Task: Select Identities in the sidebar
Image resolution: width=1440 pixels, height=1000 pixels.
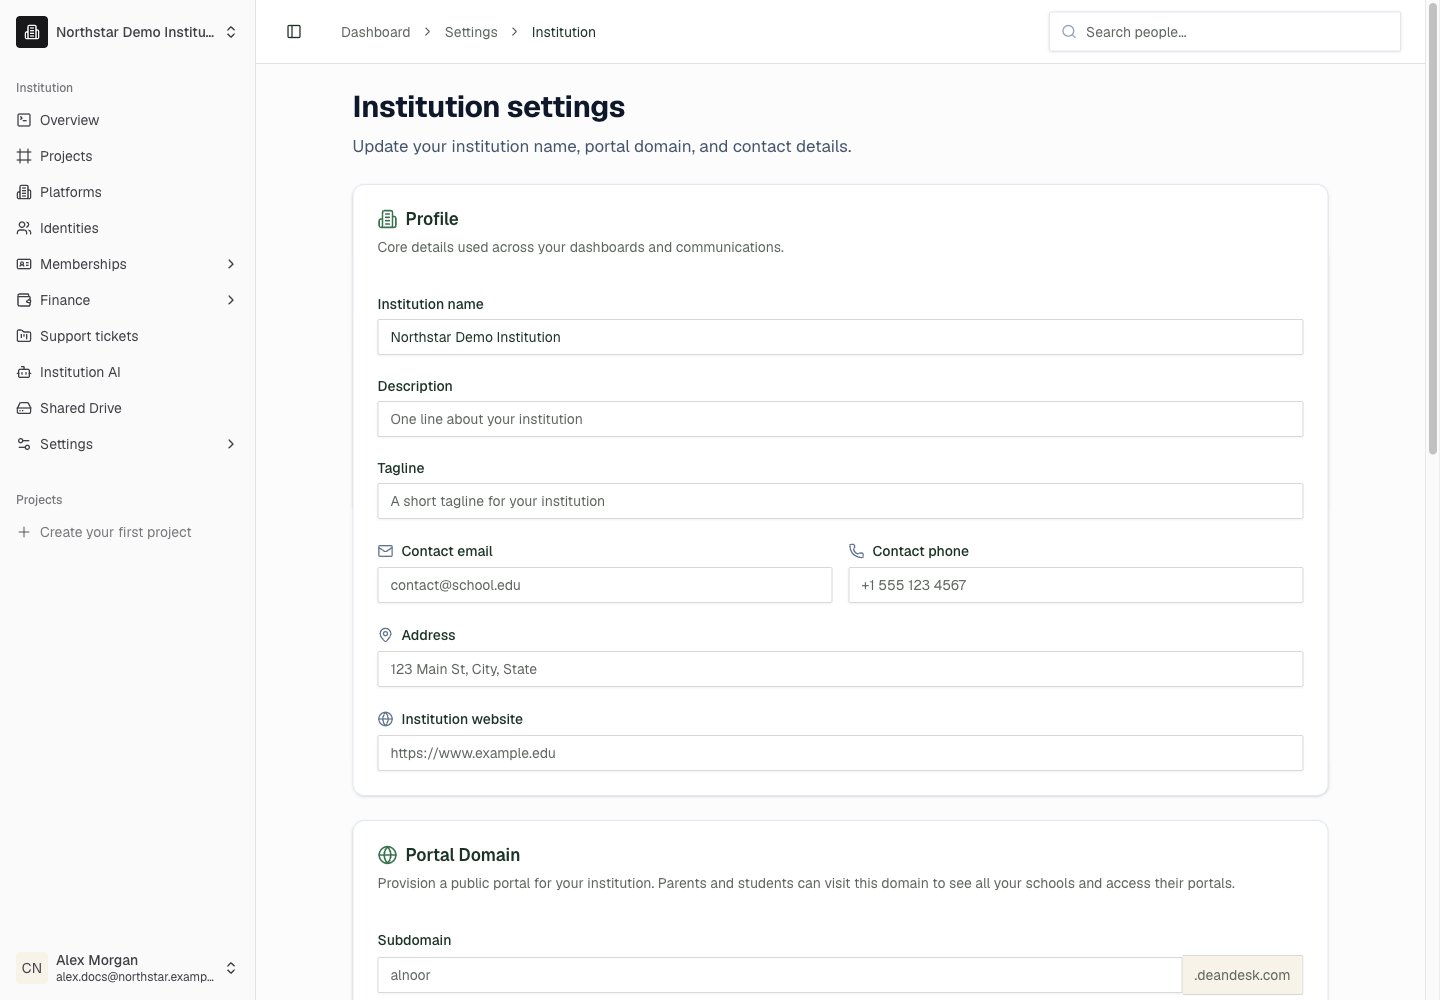Action: click(x=128, y=228)
